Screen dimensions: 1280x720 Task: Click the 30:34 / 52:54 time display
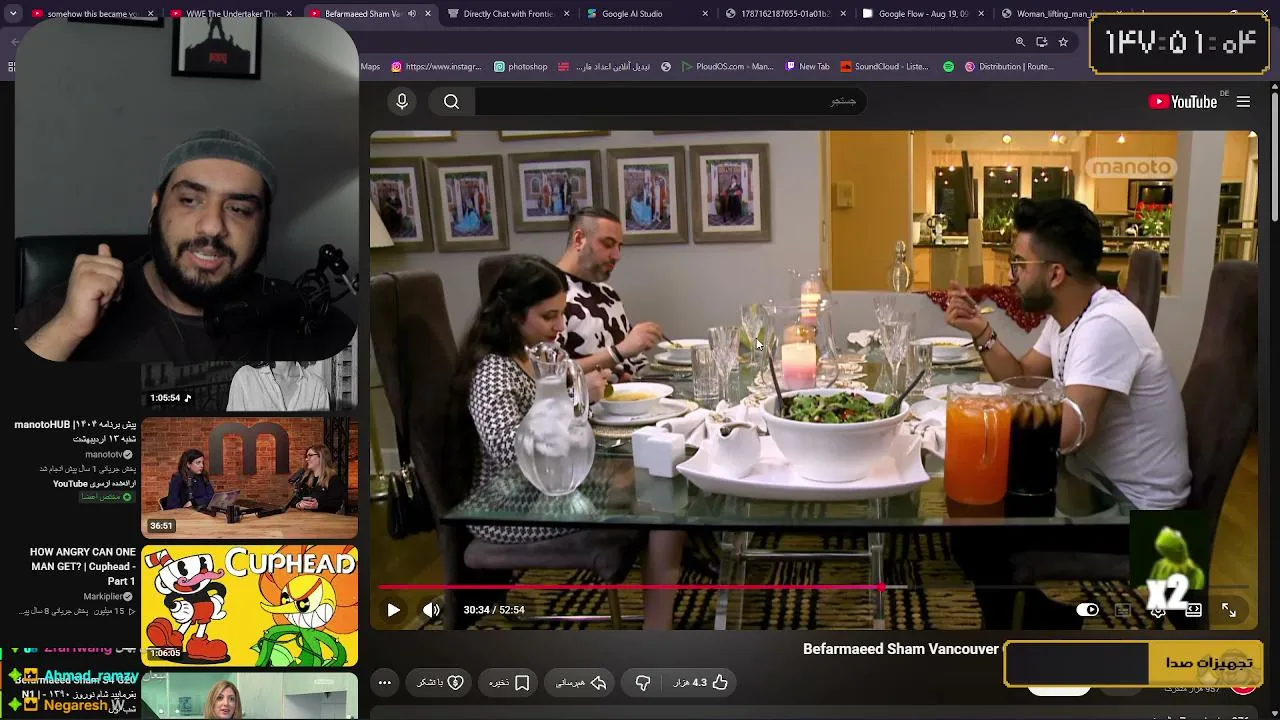(x=494, y=610)
